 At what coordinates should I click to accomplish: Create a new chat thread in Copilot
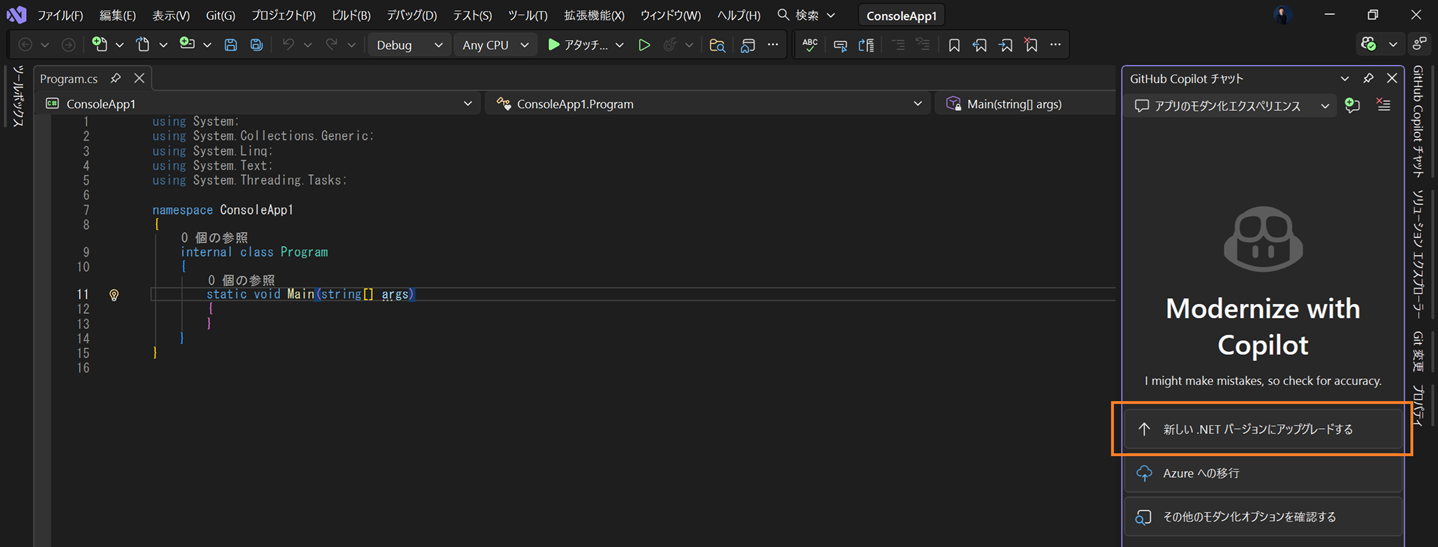click(1353, 105)
